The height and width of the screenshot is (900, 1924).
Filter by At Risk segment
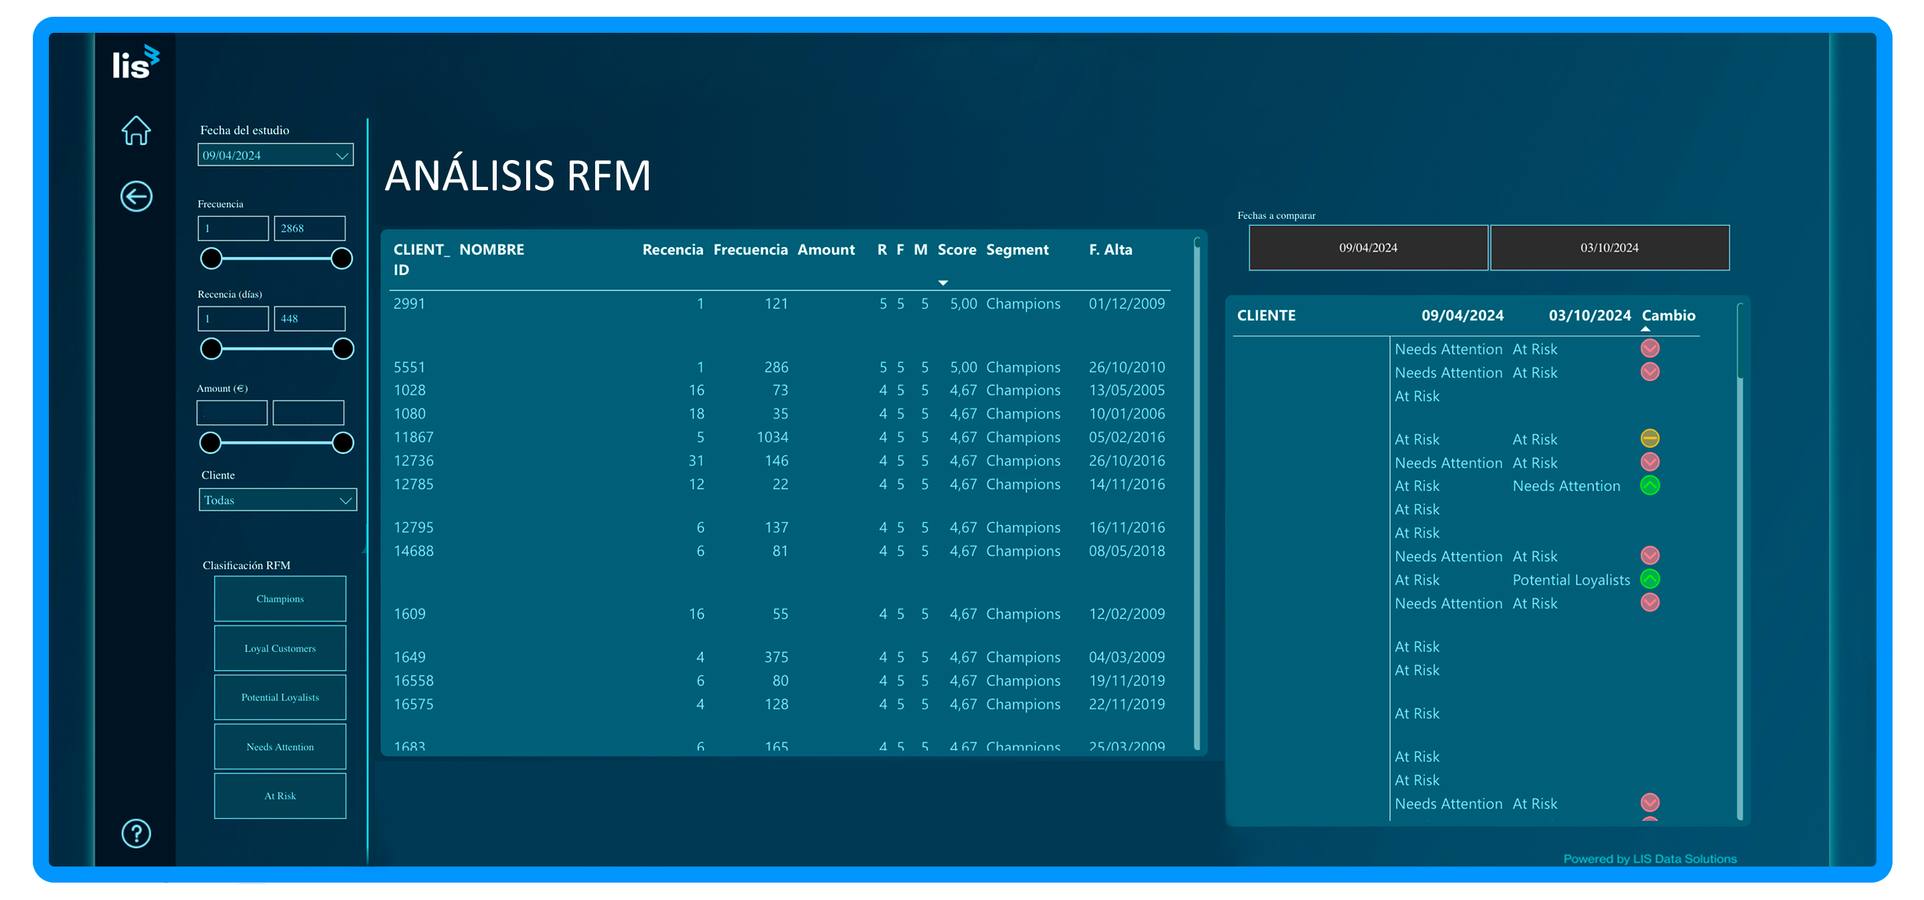(280, 796)
